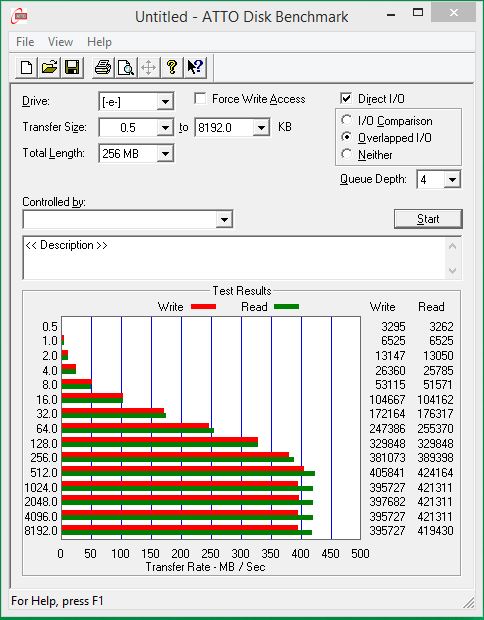Screen dimensions: 484x620
Task: Select the I/O Comparison radio button
Action: [x=346, y=120]
